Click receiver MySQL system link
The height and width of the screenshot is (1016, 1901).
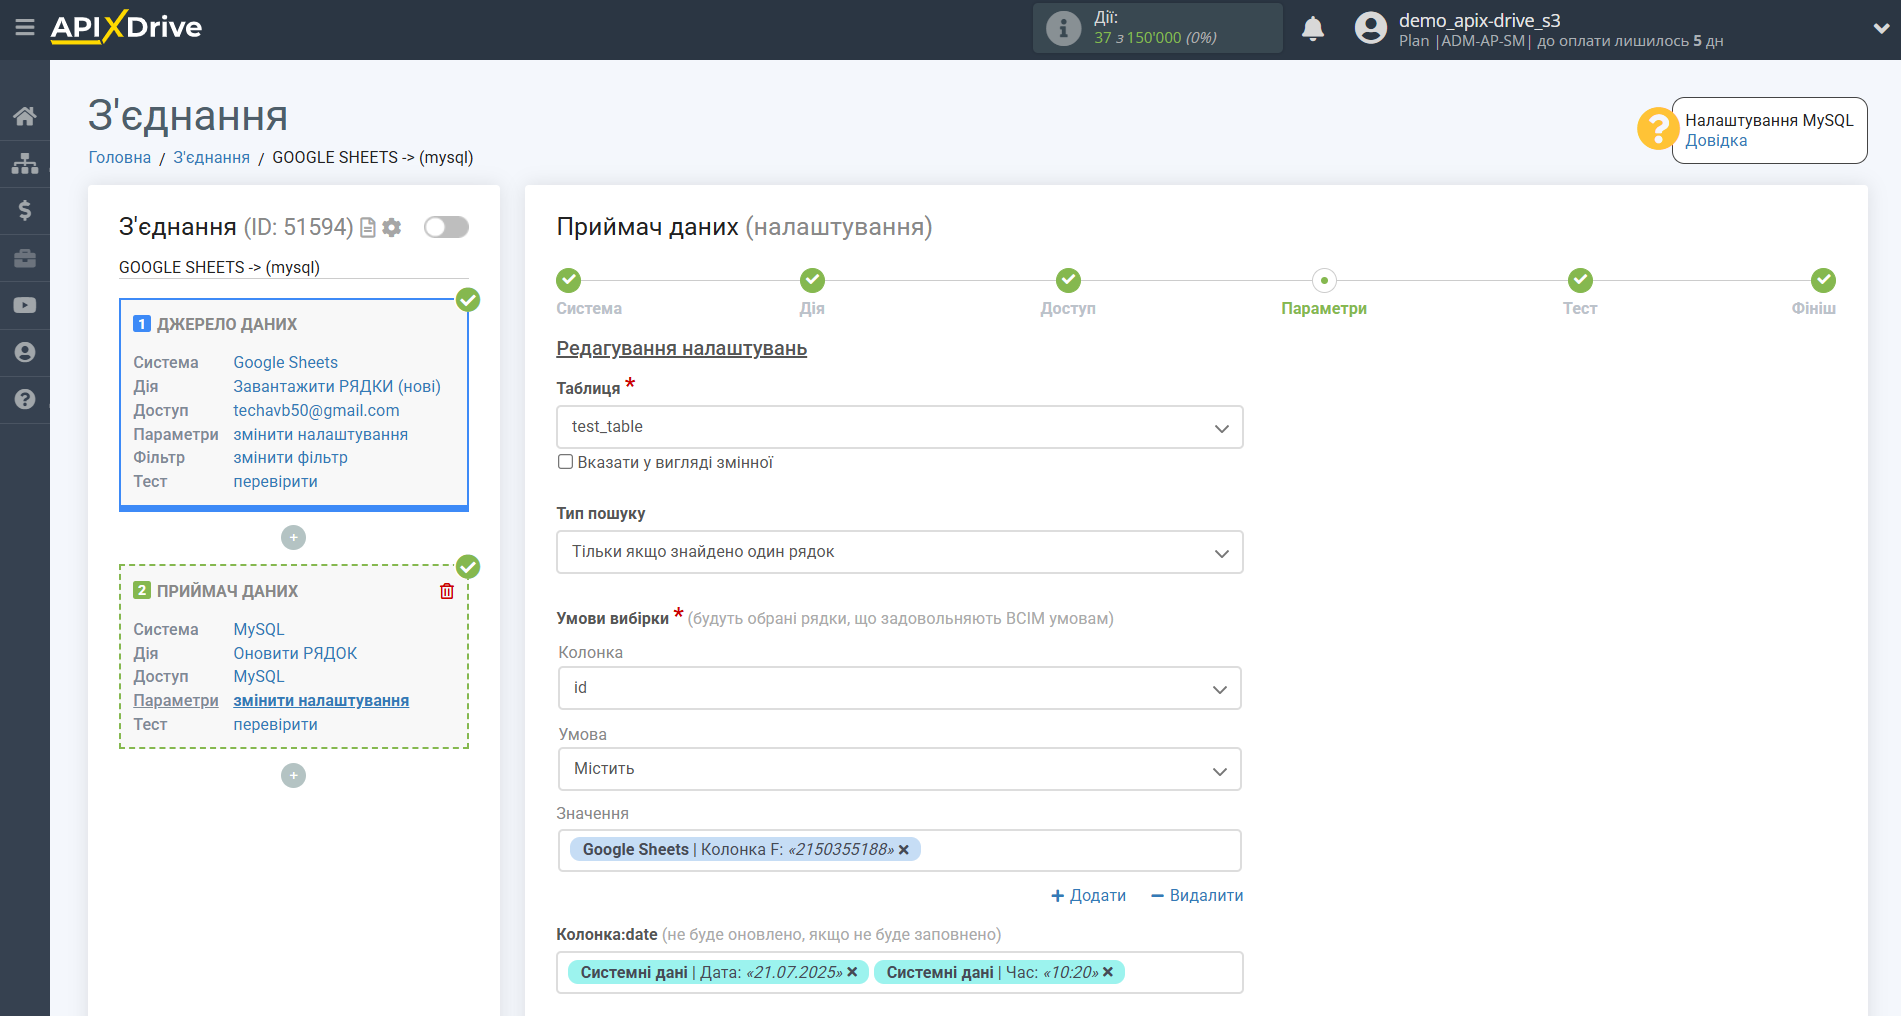(259, 629)
